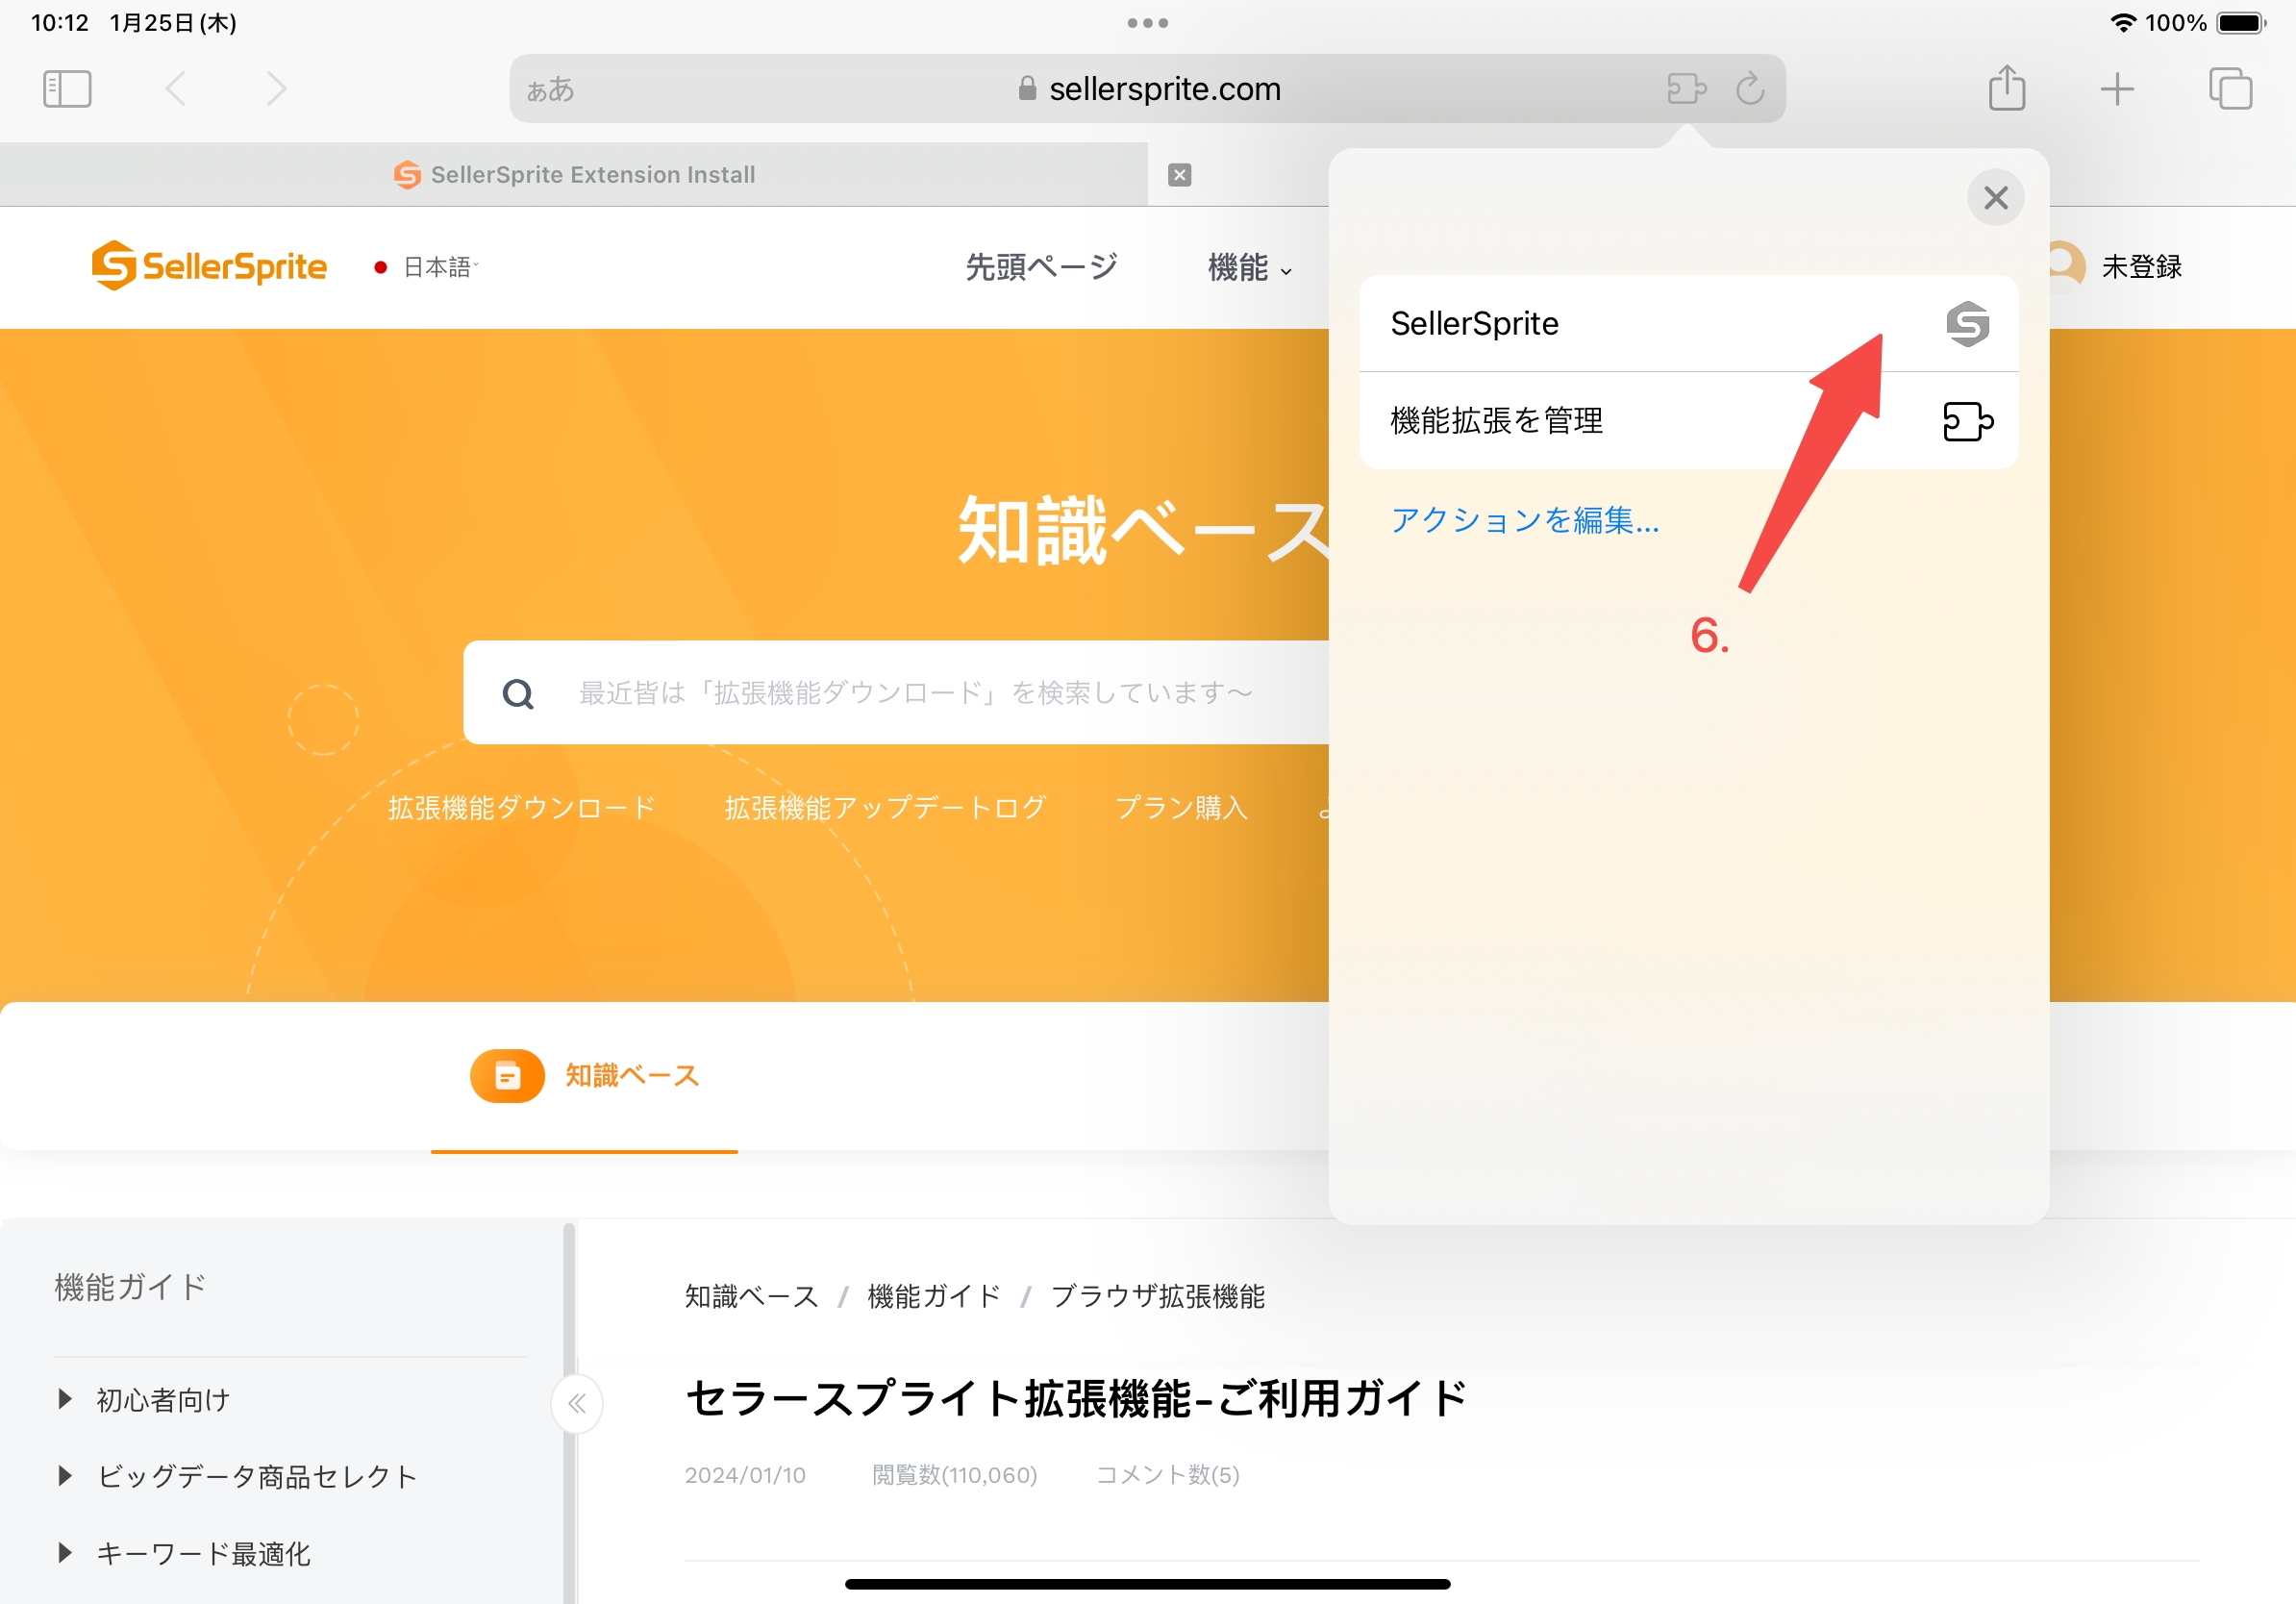Screen dimensions: 2296x1604
Task: Open 拡張機能アップデートログ quick link
Action: click(885, 808)
